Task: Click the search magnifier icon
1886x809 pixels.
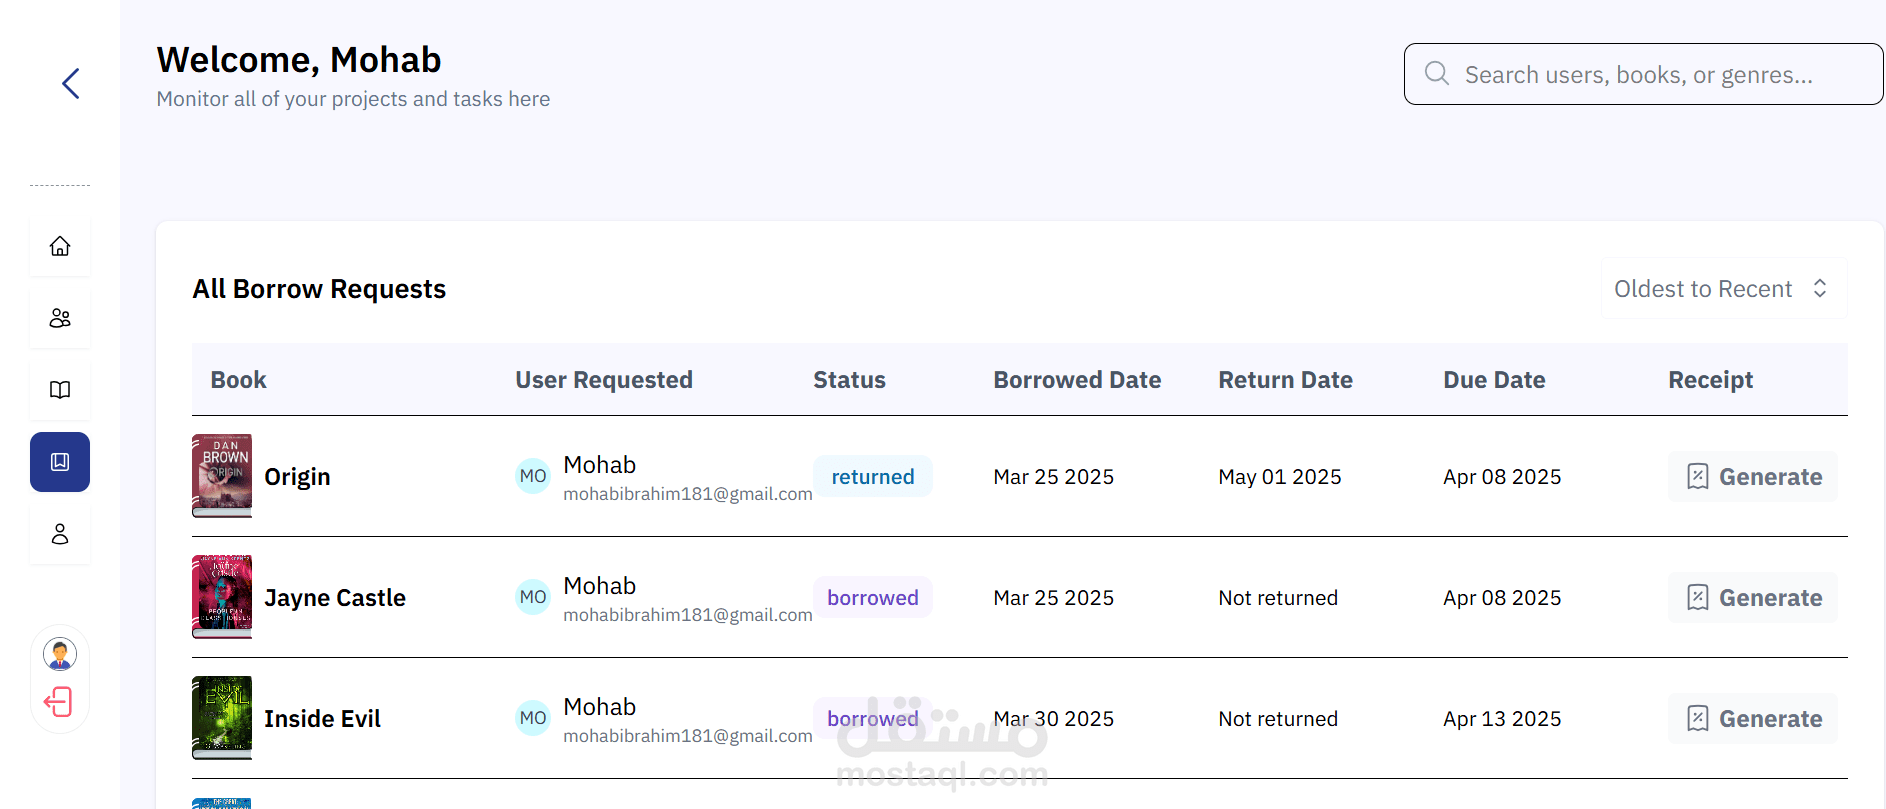Action: point(1437,73)
